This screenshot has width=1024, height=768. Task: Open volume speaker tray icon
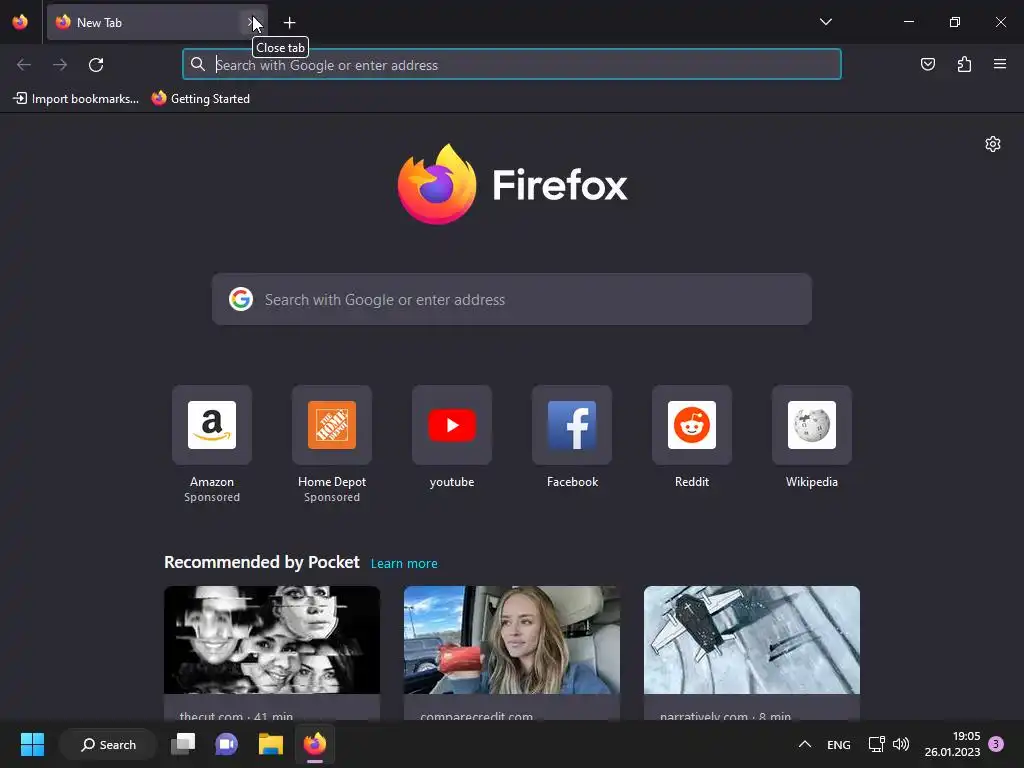coord(901,744)
